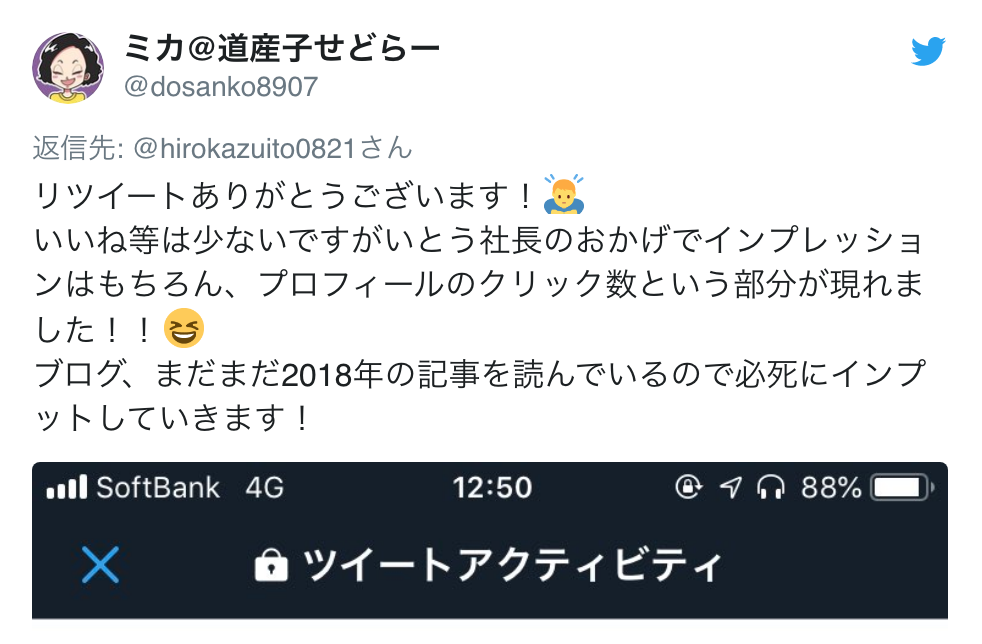Open the @hirokazuito0821 reply-to mention
Viewport: 982px width, 644px height.
(x=245, y=149)
